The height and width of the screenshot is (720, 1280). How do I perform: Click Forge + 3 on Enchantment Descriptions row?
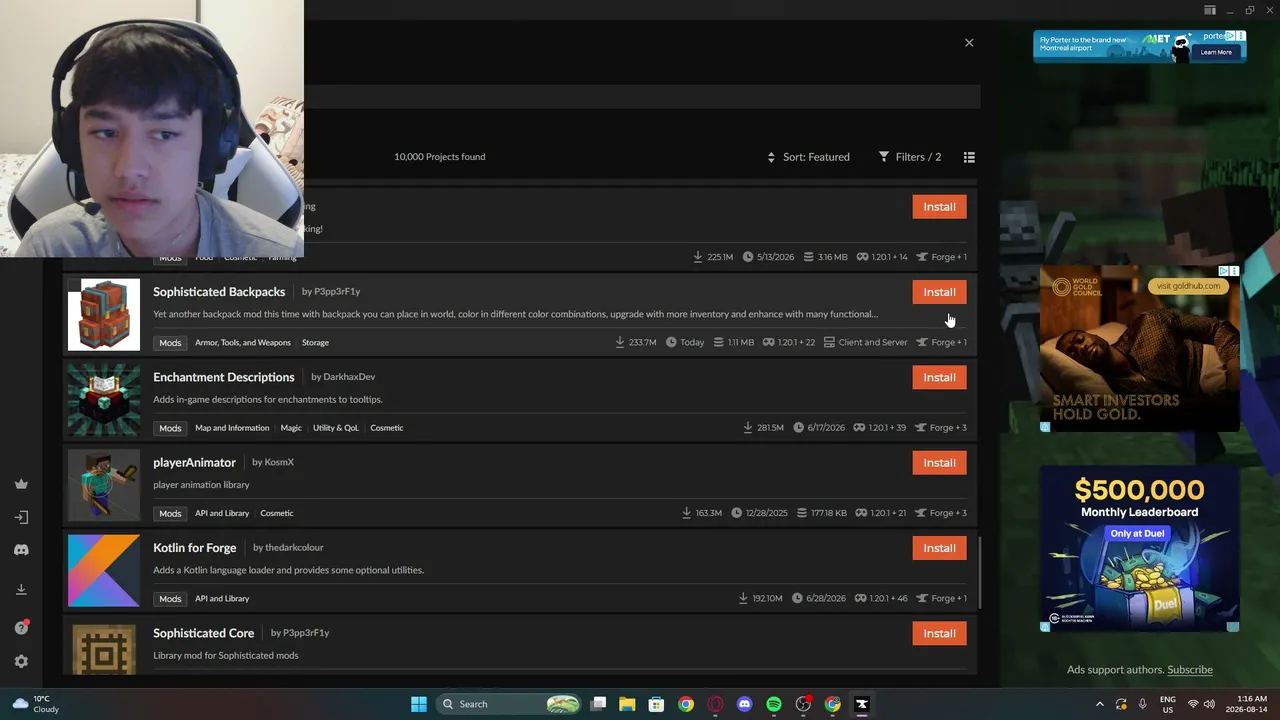tap(941, 428)
